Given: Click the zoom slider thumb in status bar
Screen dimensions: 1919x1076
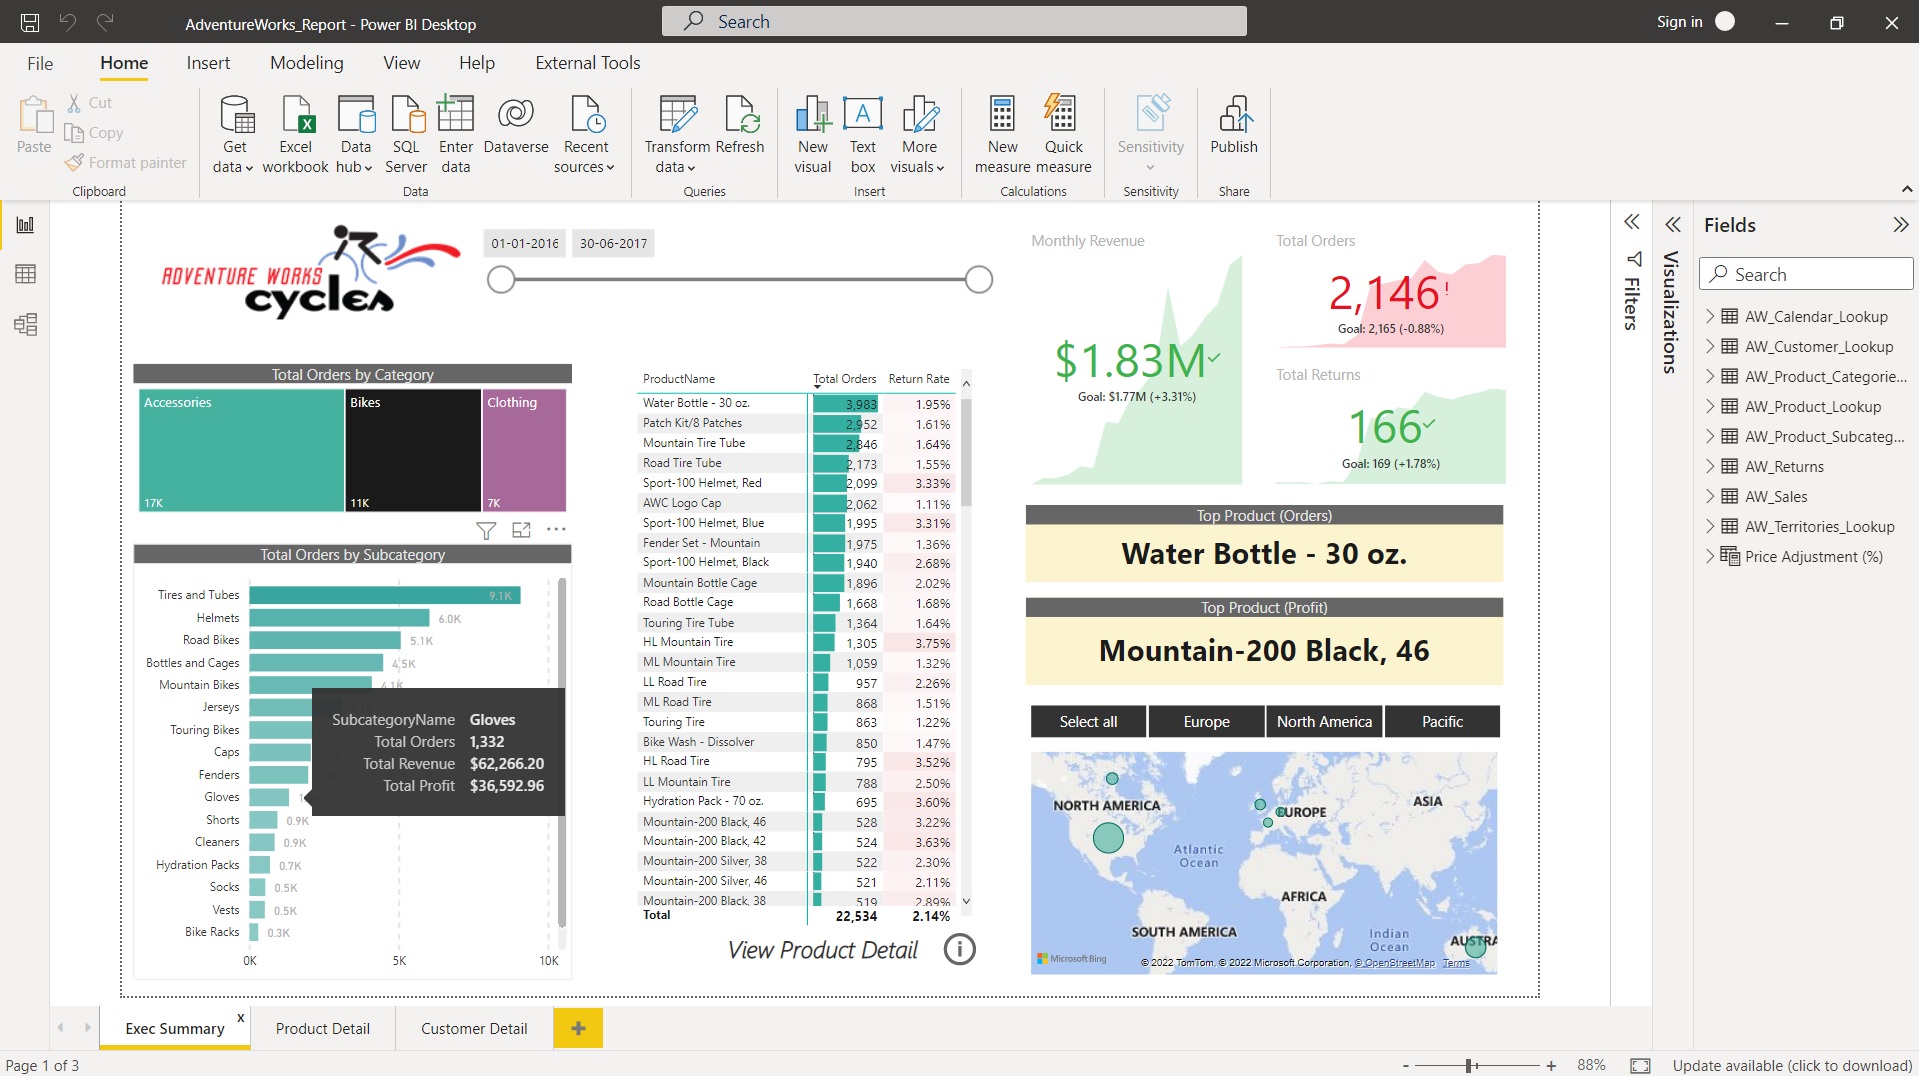Looking at the screenshot, I should [x=1470, y=1066].
